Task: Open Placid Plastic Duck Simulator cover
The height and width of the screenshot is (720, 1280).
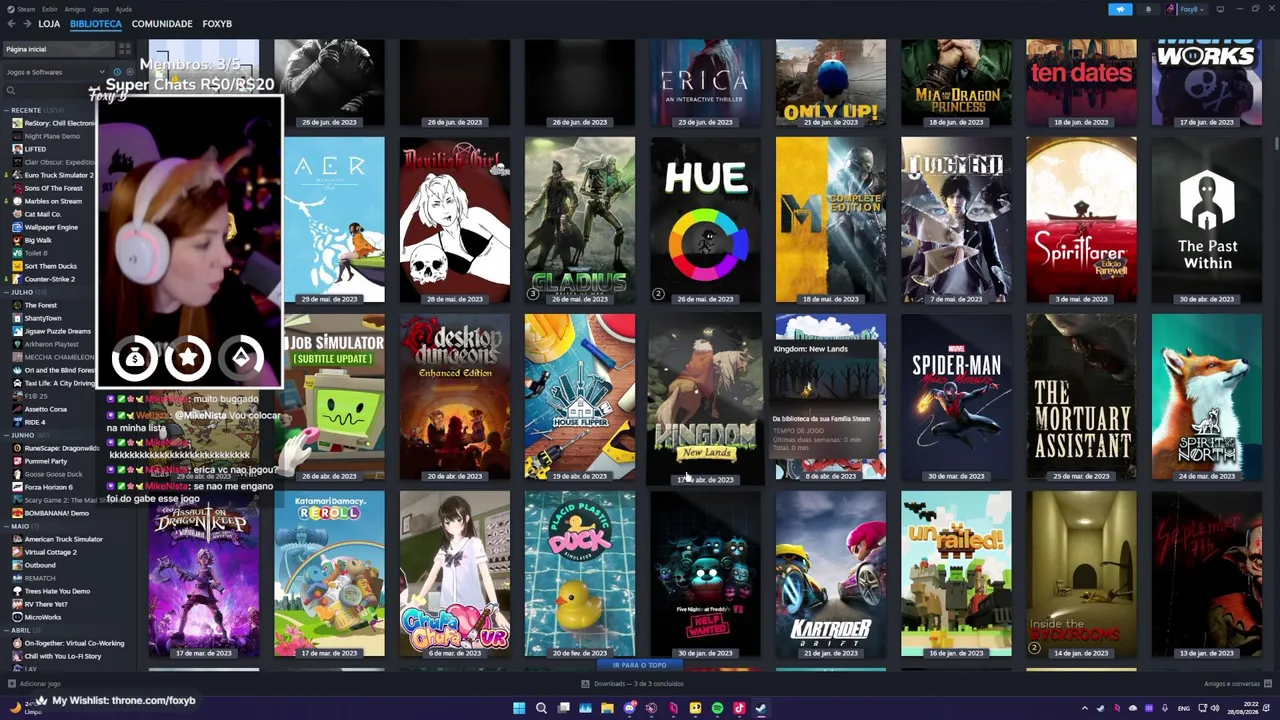Action: 580,574
